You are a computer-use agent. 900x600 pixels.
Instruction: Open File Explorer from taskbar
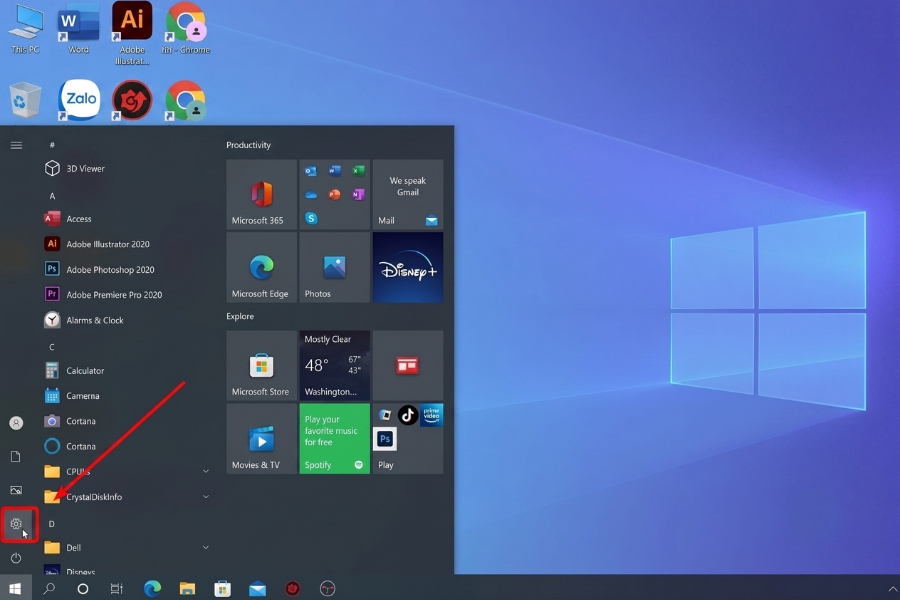pyautogui.click(x=187, y=589)
